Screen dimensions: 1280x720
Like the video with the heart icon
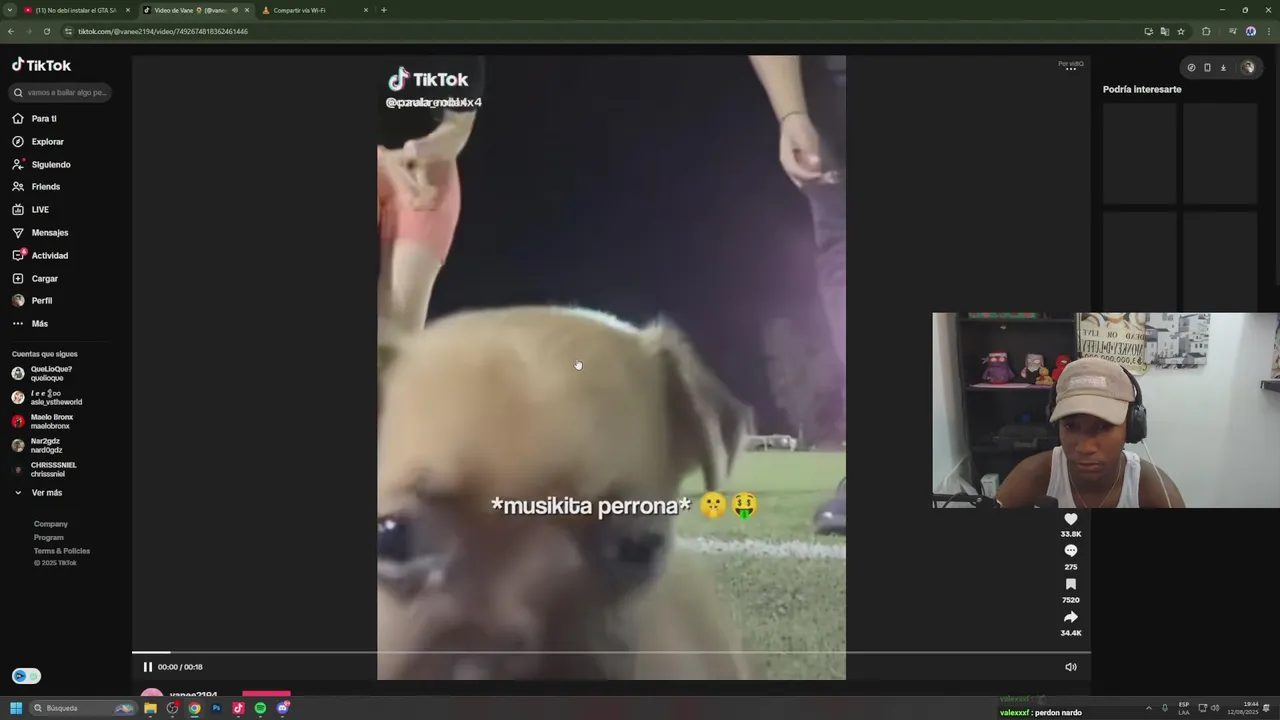click(1071, 519)
